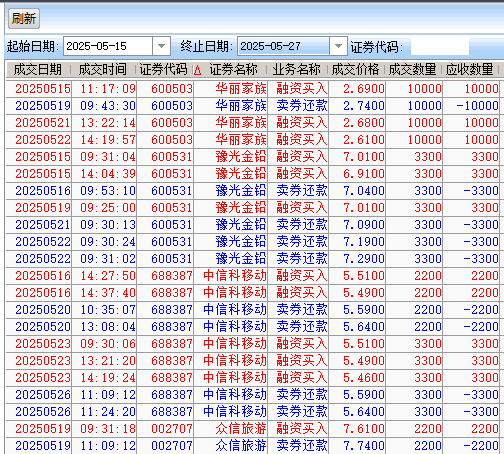Select the 中信科移动 row at 11:24:20
The image size is (504, 454).
[x=252, y=412]
